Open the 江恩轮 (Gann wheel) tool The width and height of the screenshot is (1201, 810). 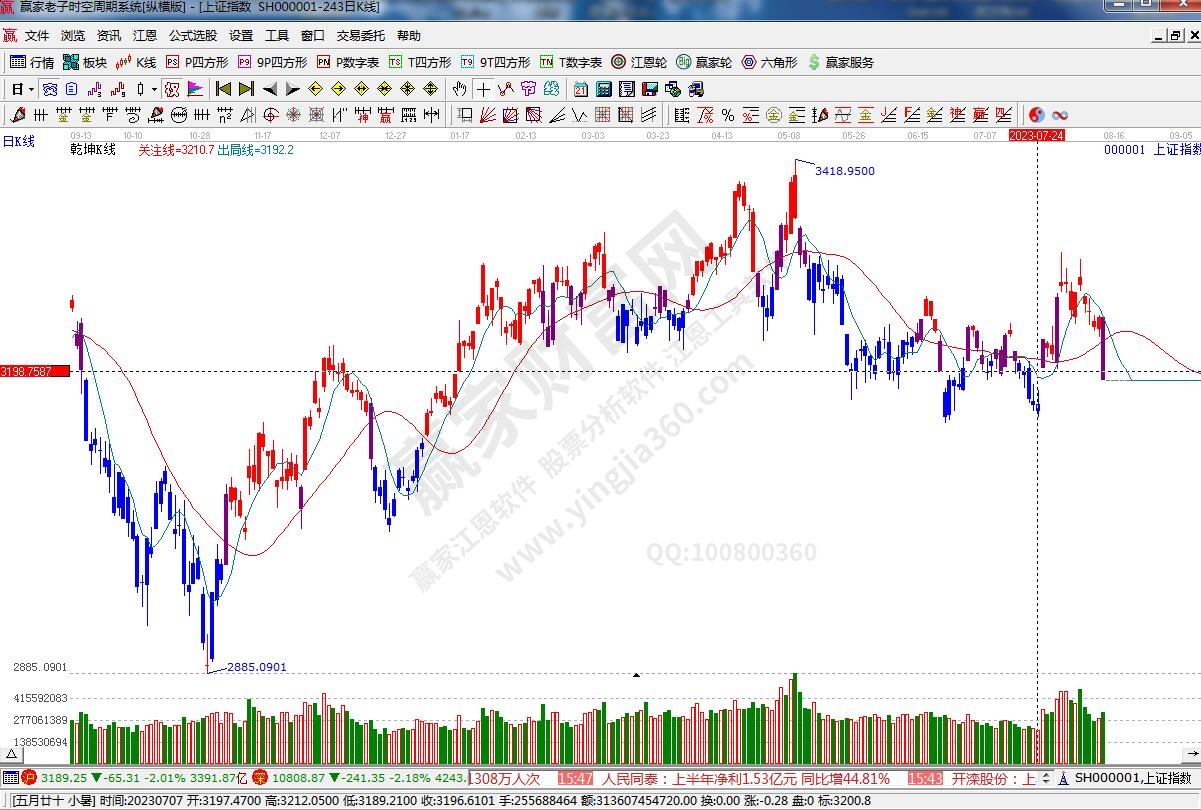tap(639, 62)
